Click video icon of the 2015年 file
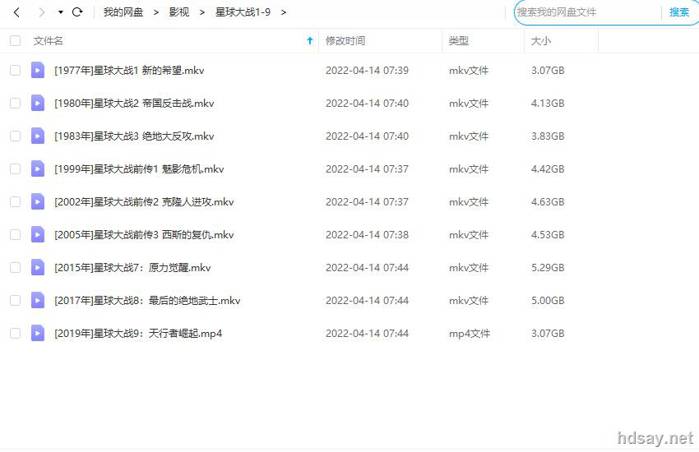699x452 pixels. point(38,267)
